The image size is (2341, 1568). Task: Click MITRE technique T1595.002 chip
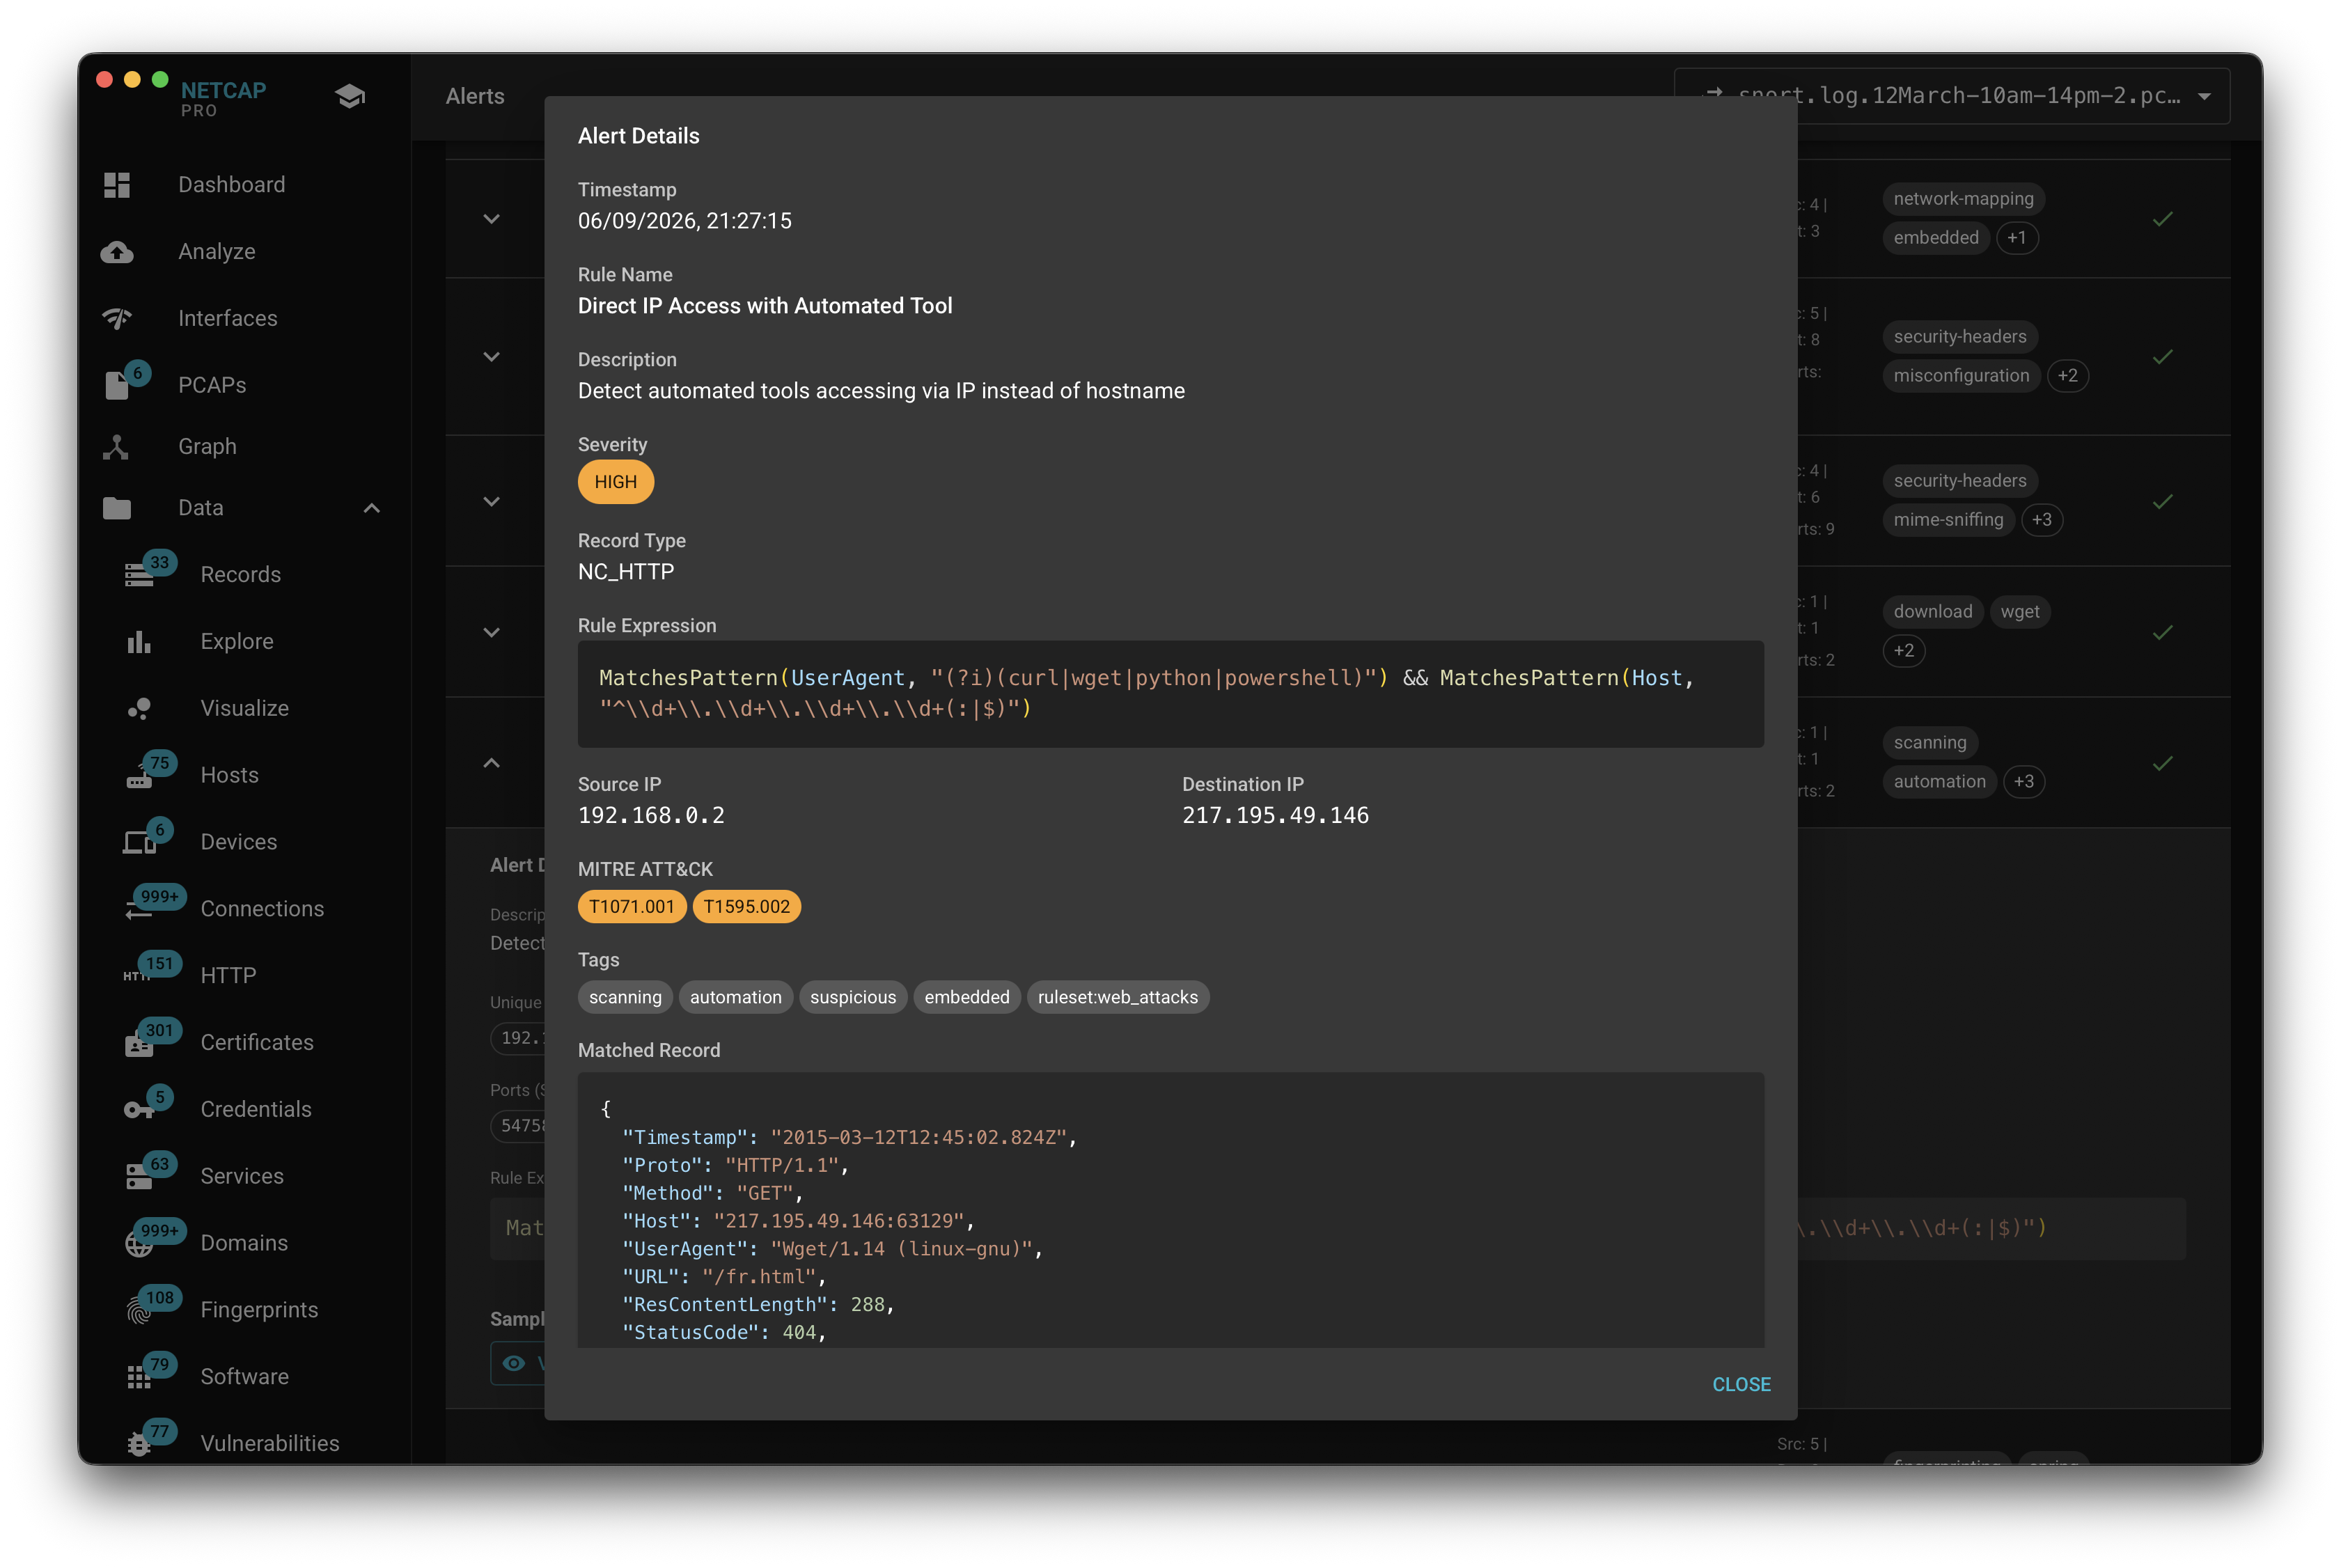tap(747, 907)
